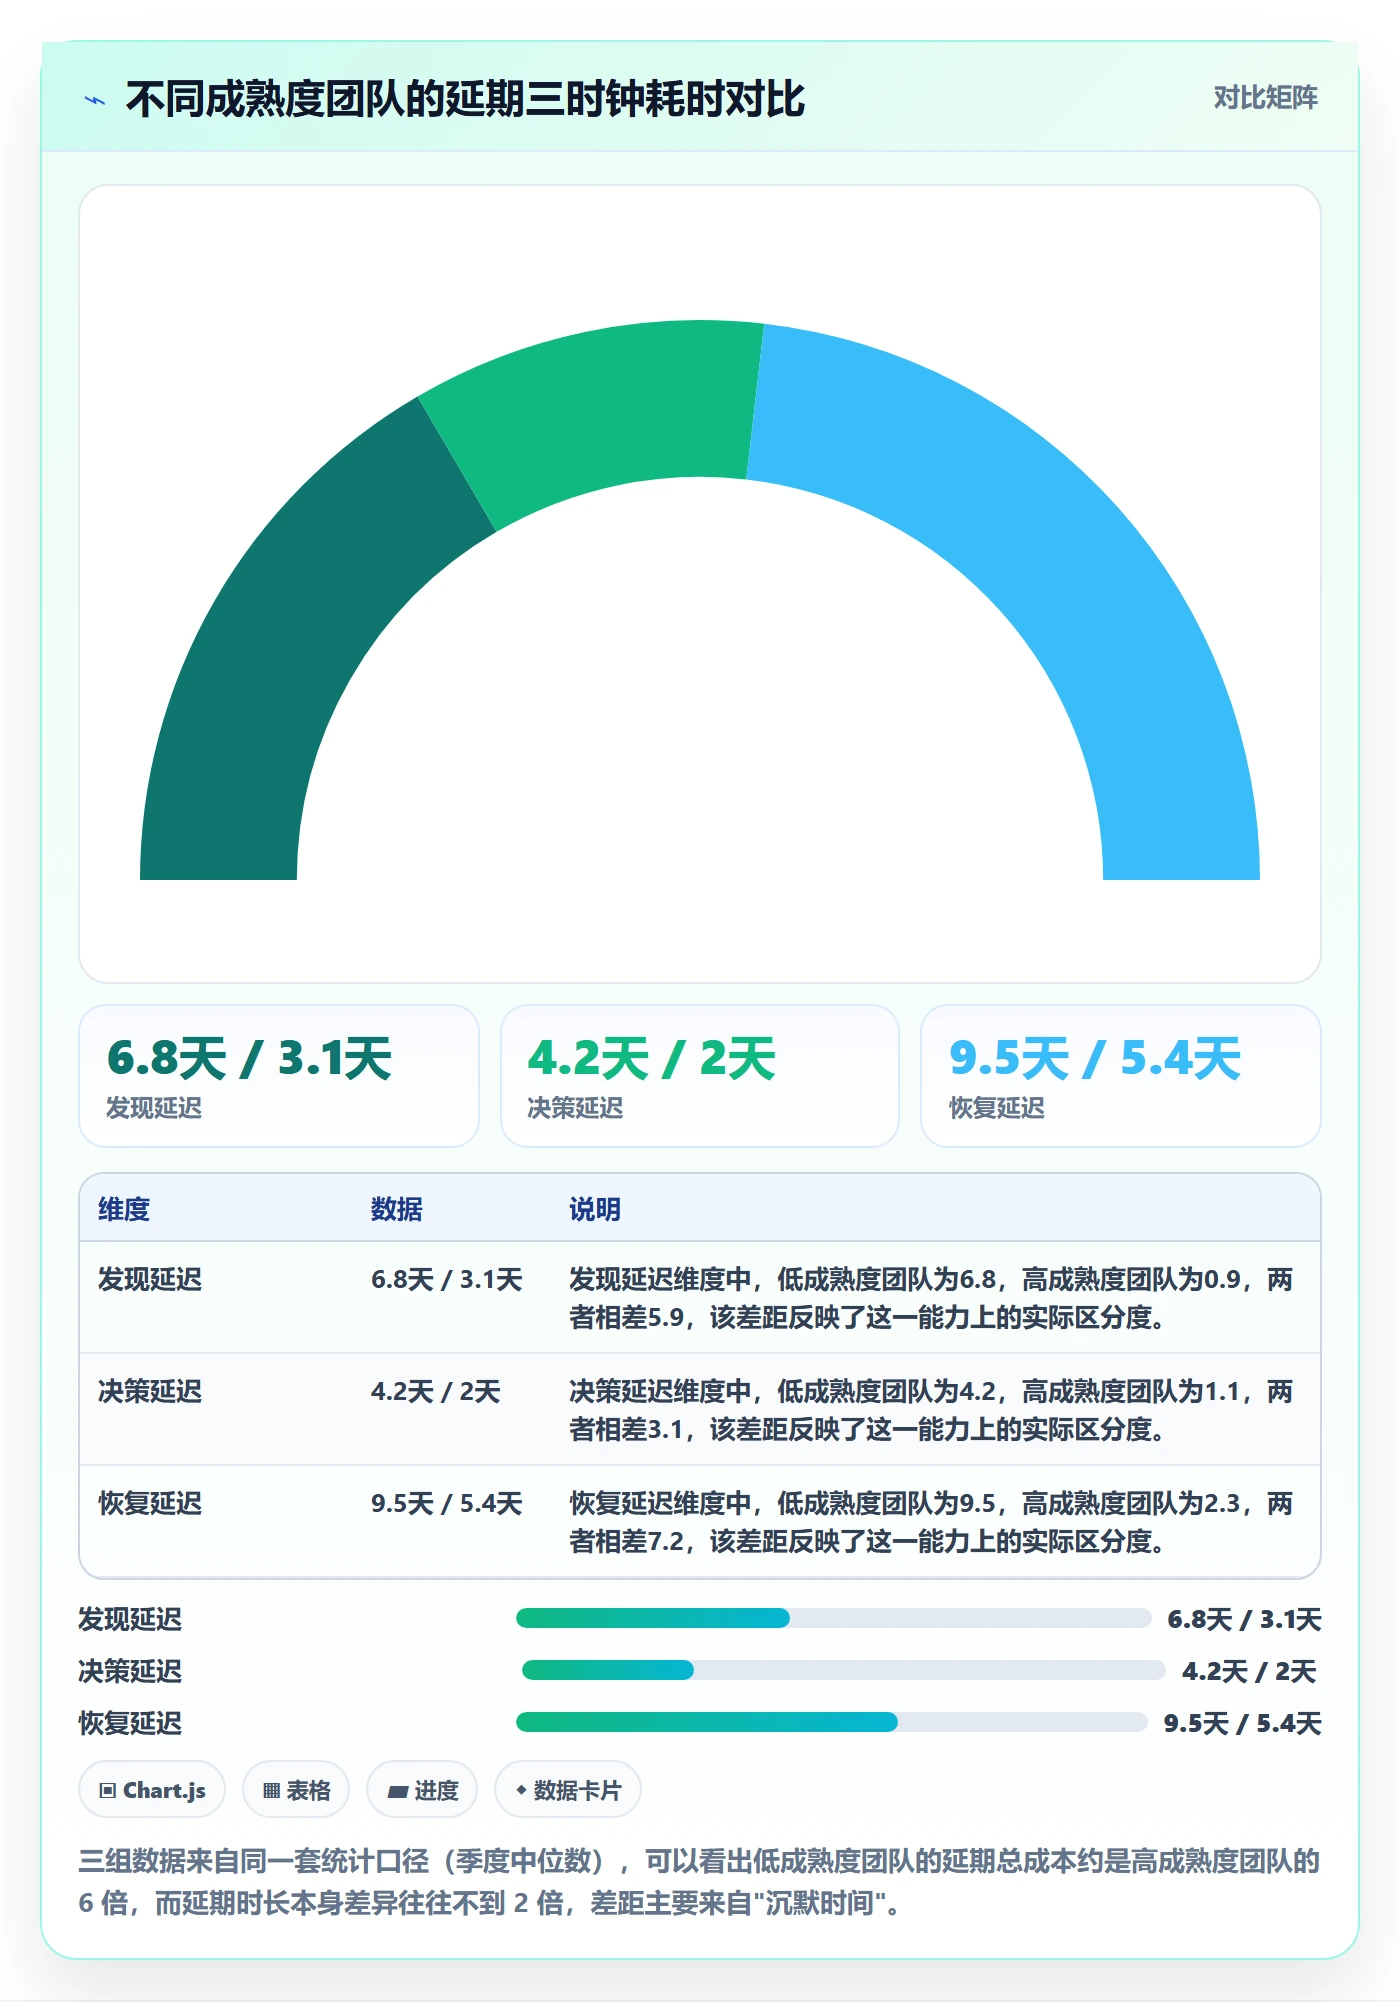Select the 9.5天 / 5.4天 恢复延迟 card
The width and height of the screenshot is (1400, 2002).
[1121, 1076]
